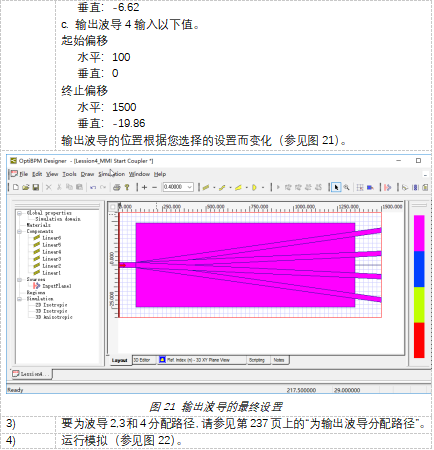This screenshot has width=434, height=450.
Task: Select Materials in project tree
Action: click(38, 225)
